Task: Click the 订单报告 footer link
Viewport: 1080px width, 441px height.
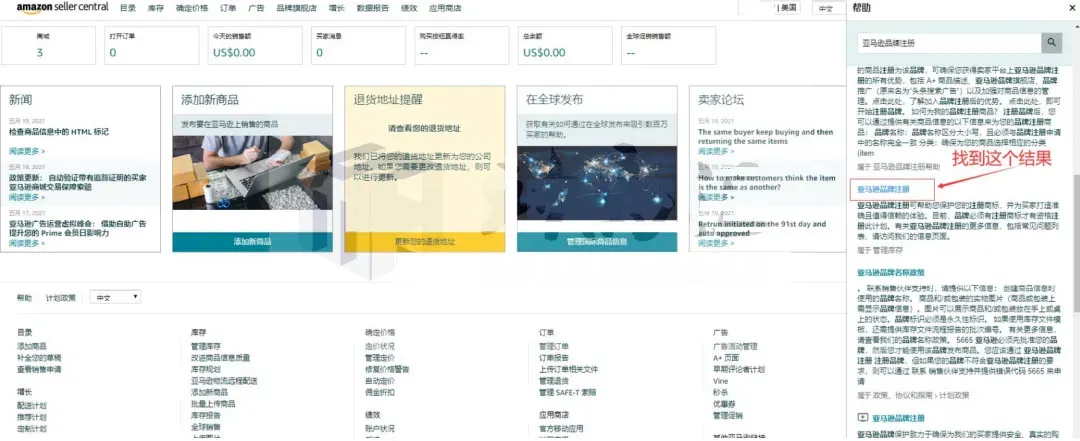Action: click(554, 358)
